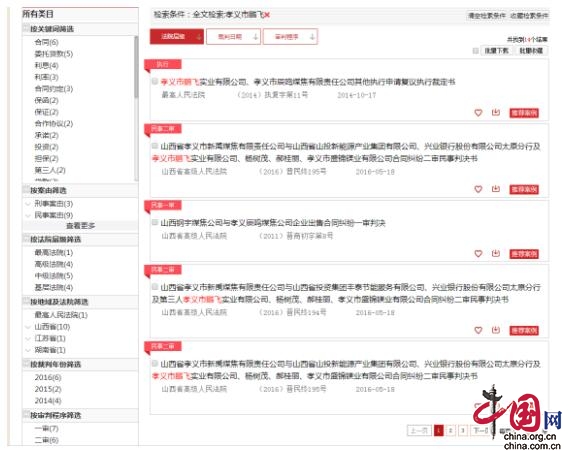Expand the 山西省(10) region node
The height and width of the screenshot is (451, 569).
[28, 327]
